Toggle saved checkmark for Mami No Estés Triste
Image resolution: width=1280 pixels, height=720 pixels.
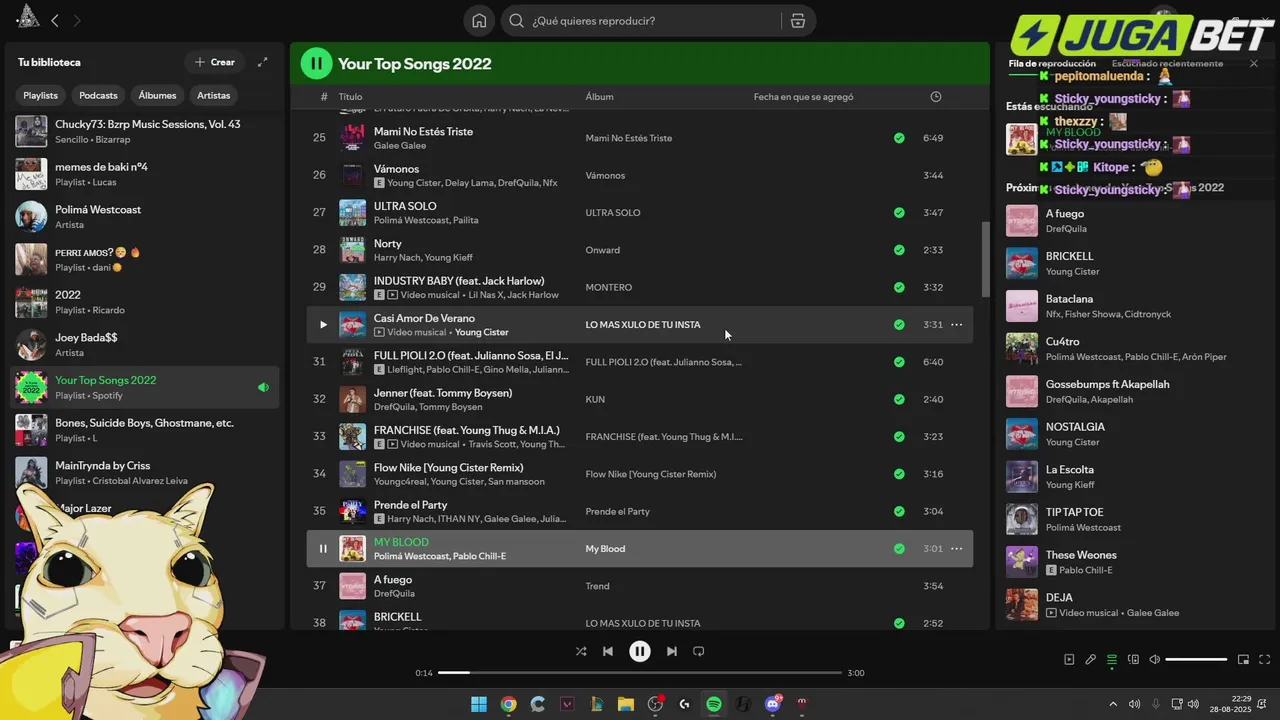[x=899, y=138]
